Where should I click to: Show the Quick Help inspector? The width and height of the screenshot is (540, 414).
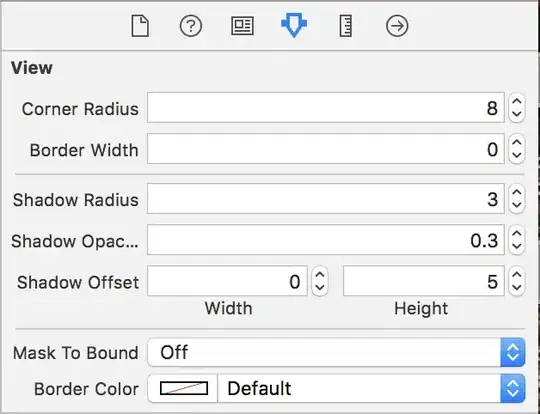coord(191,26)
